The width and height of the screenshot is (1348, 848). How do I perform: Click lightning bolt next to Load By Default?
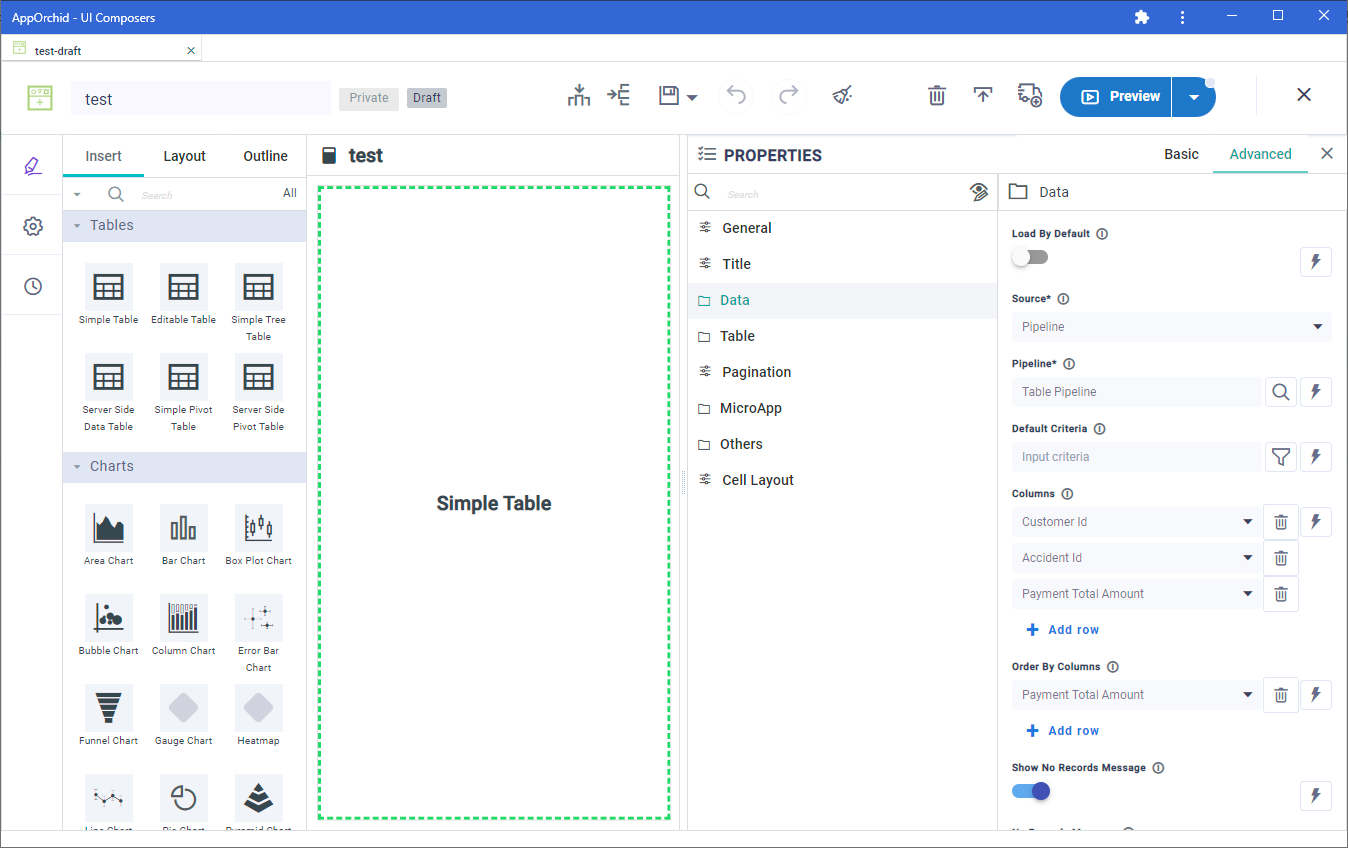click(1315, 262)
